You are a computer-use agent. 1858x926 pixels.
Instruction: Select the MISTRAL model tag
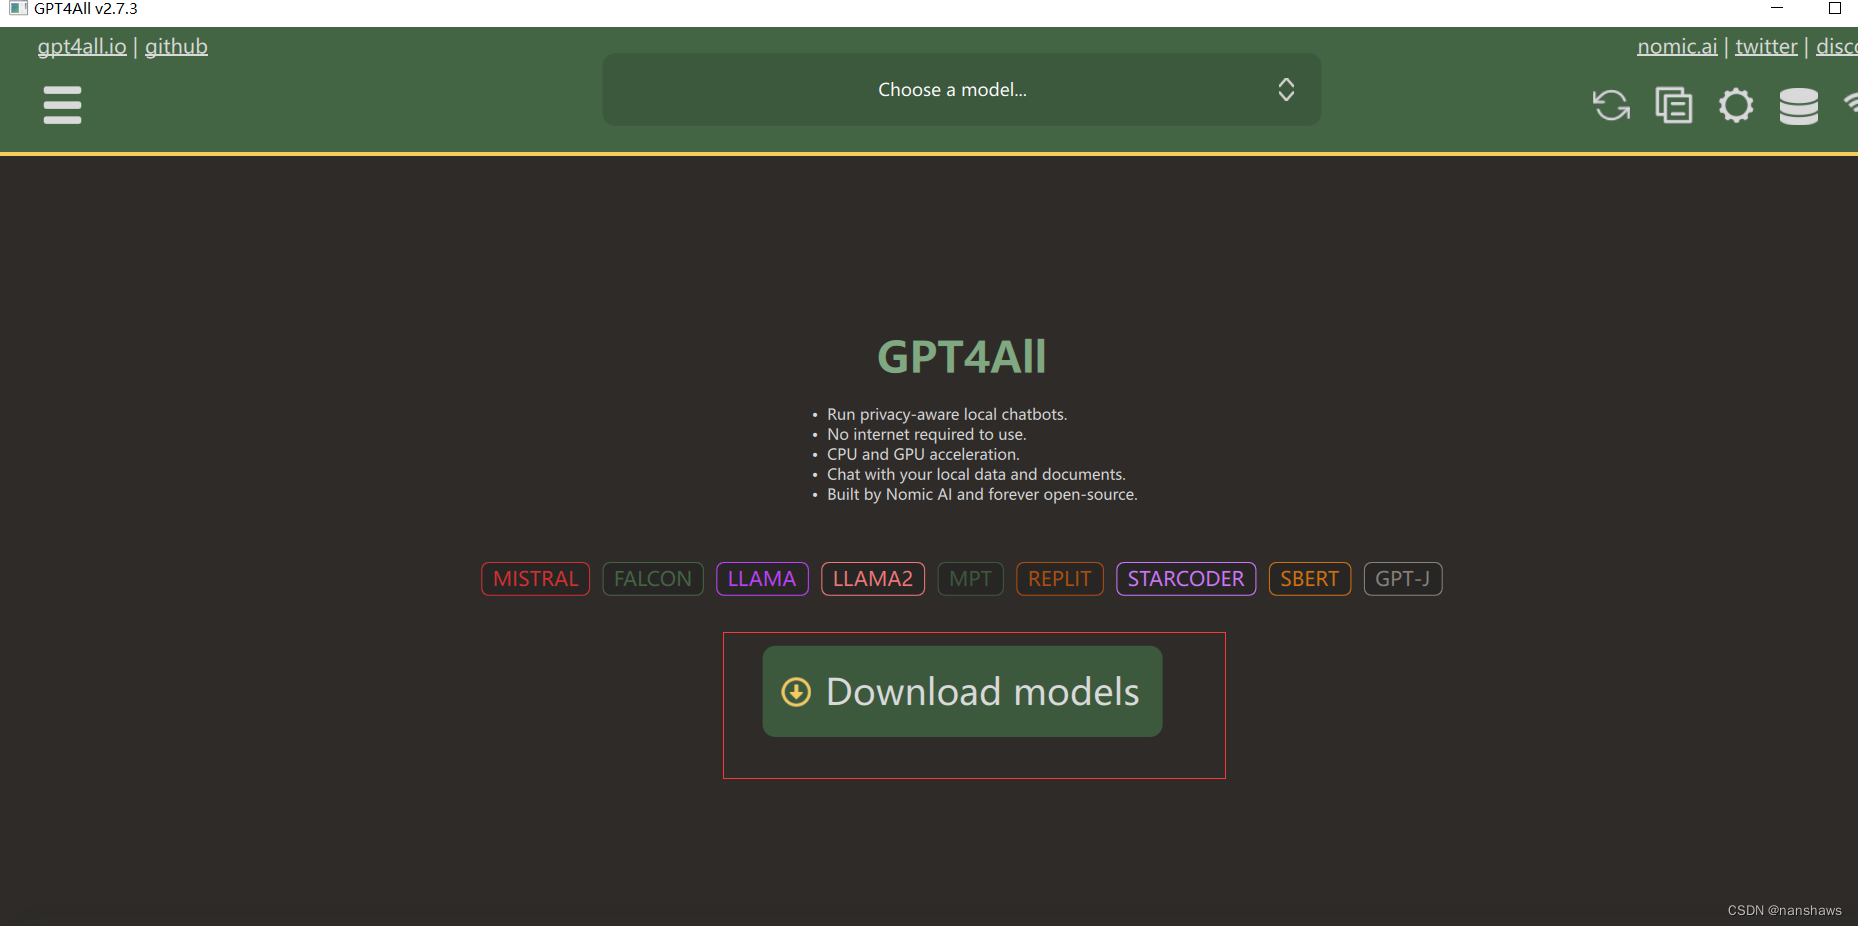click(x=535, y=579)
